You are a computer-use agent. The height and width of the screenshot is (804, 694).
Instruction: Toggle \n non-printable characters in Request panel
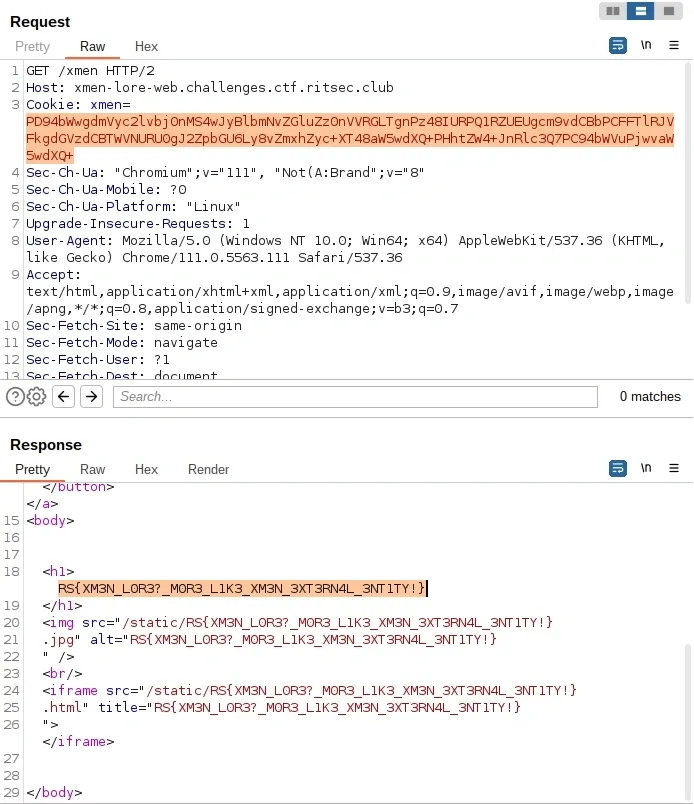coord(646,46)
